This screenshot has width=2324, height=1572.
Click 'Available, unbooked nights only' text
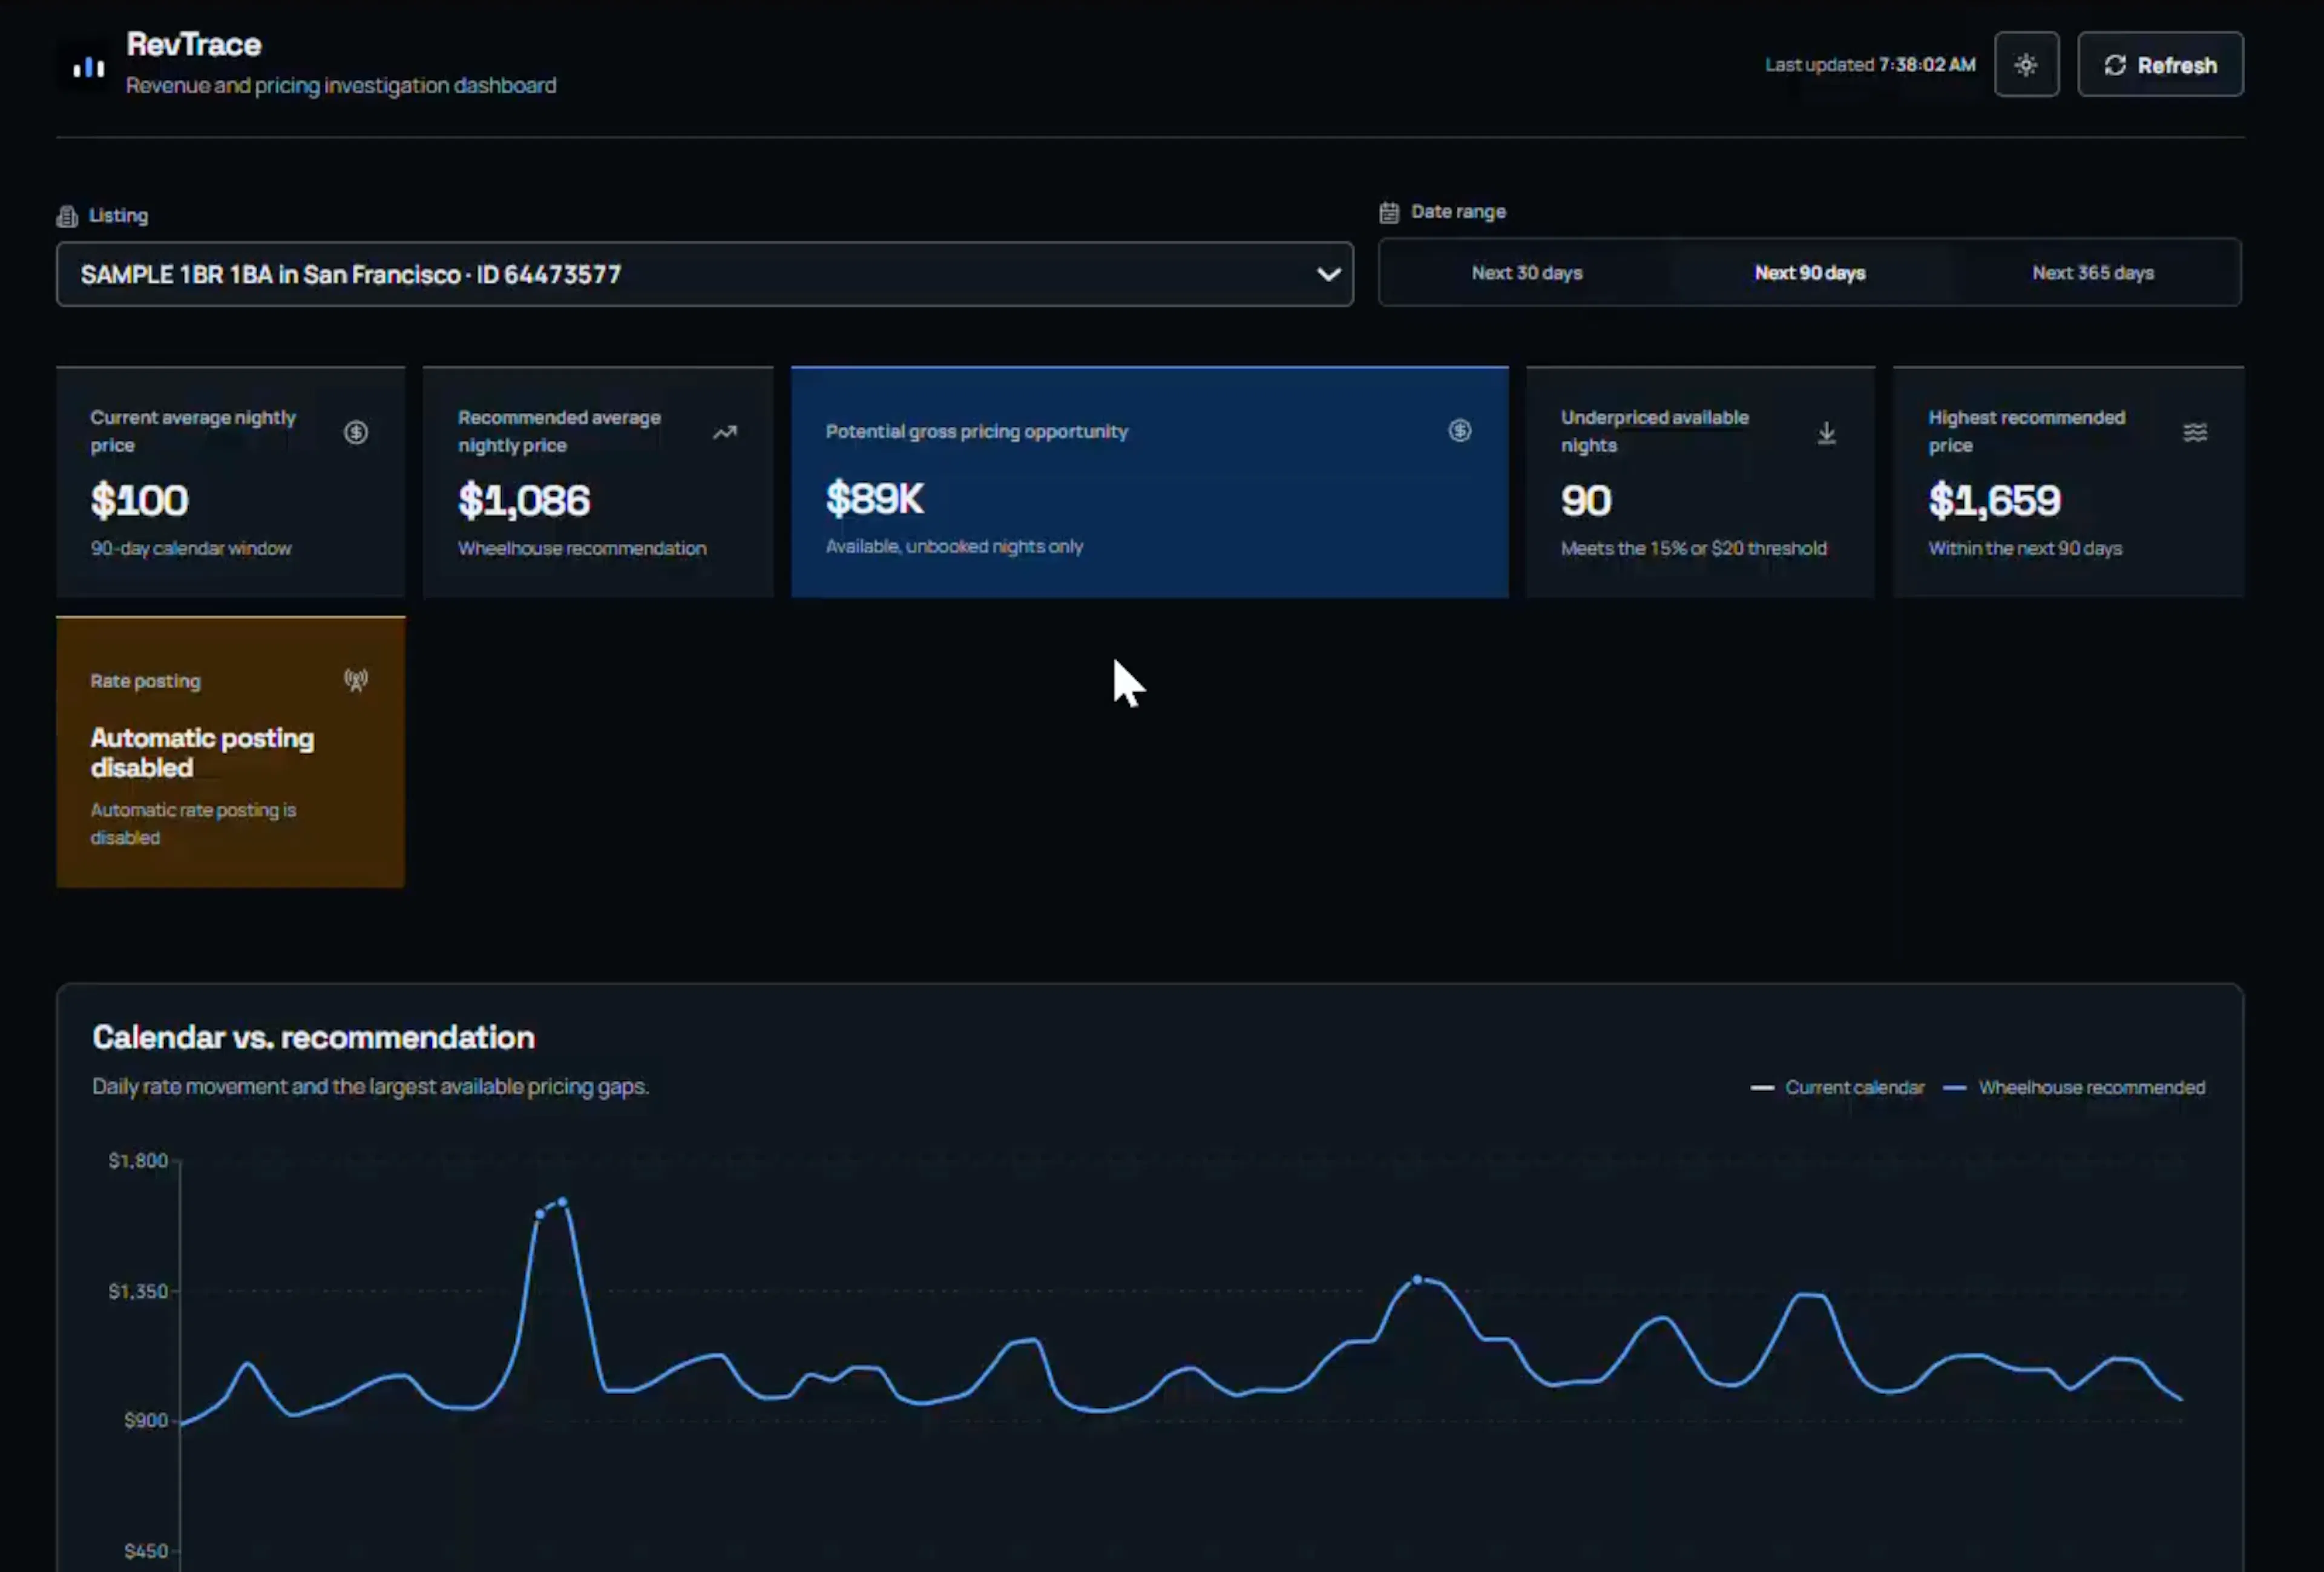(x=954, y=546)
